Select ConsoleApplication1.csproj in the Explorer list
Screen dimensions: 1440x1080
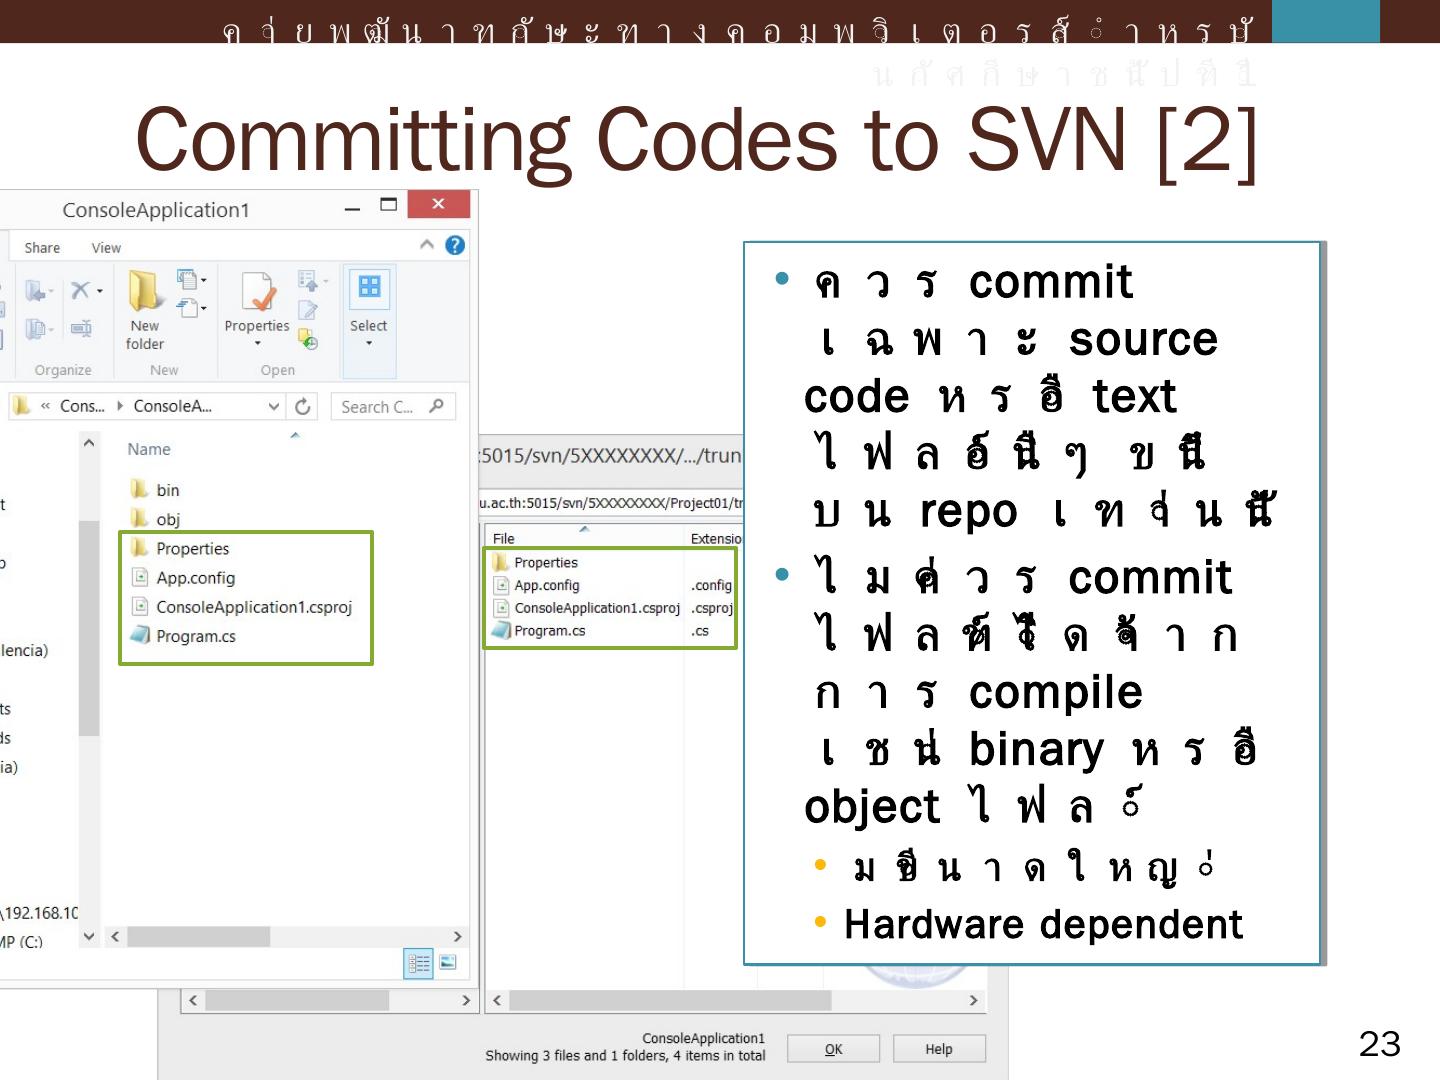tap(242, 607)
